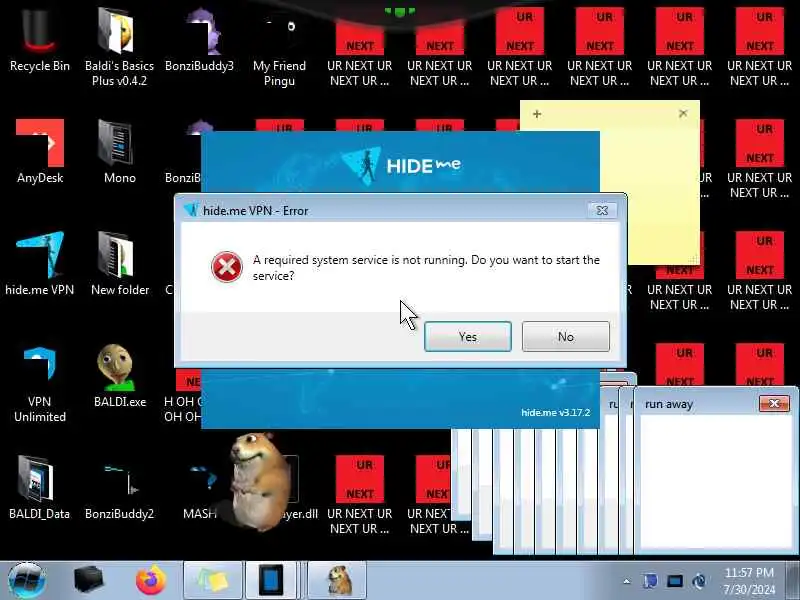The height and width of the screenshot is (600, 800).
Task: Delete the yellow sticky note
Action: click(x=683, y=113)
